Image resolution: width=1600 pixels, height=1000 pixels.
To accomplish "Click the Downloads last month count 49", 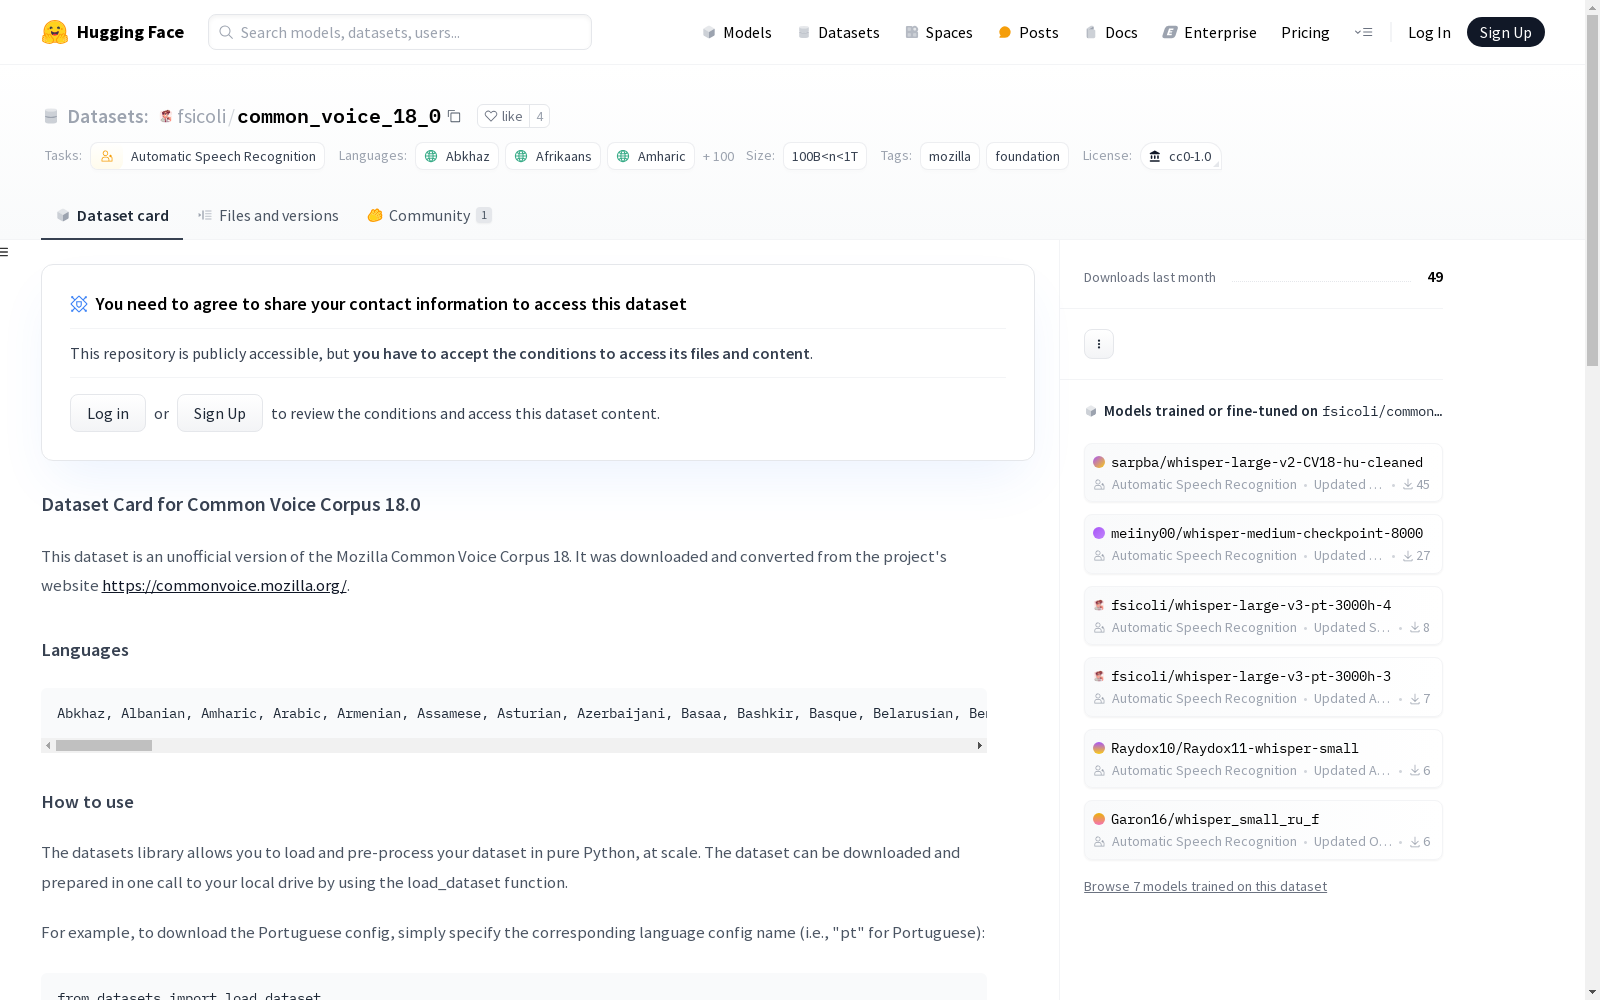I will point(1435,277).
